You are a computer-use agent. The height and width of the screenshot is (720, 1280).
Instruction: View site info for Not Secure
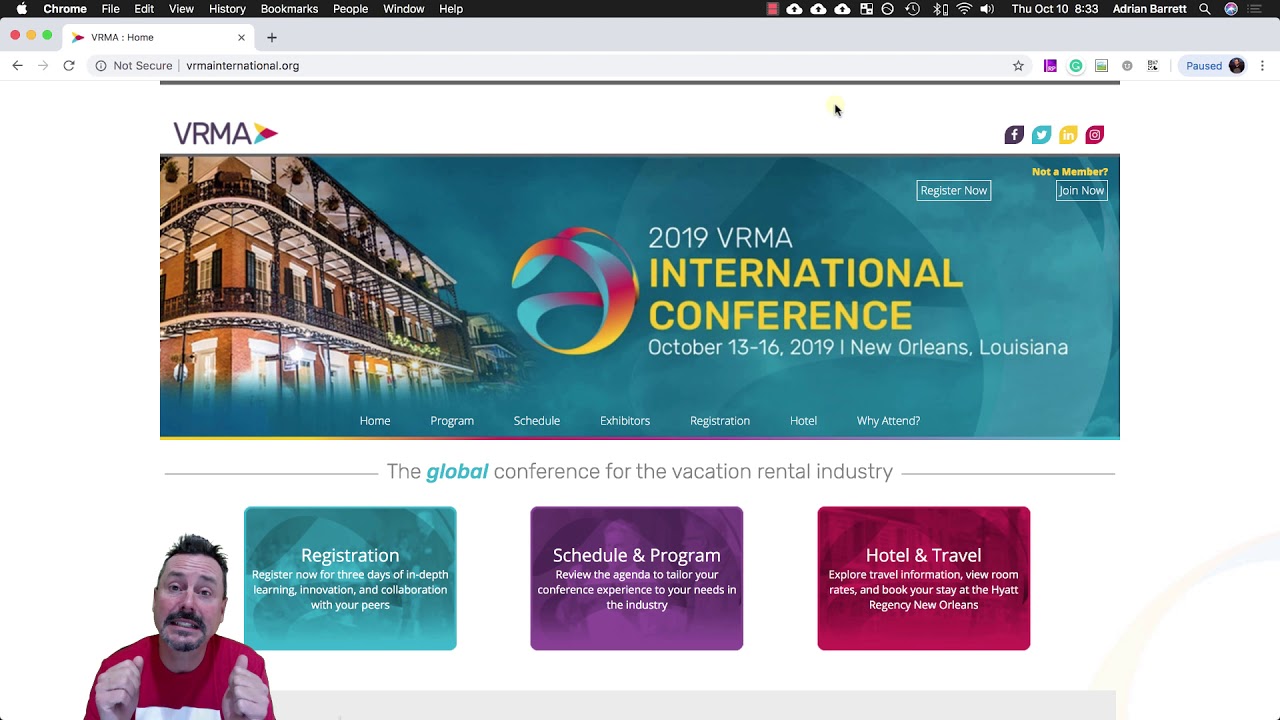pyautogui.click(x=134, y=66)
